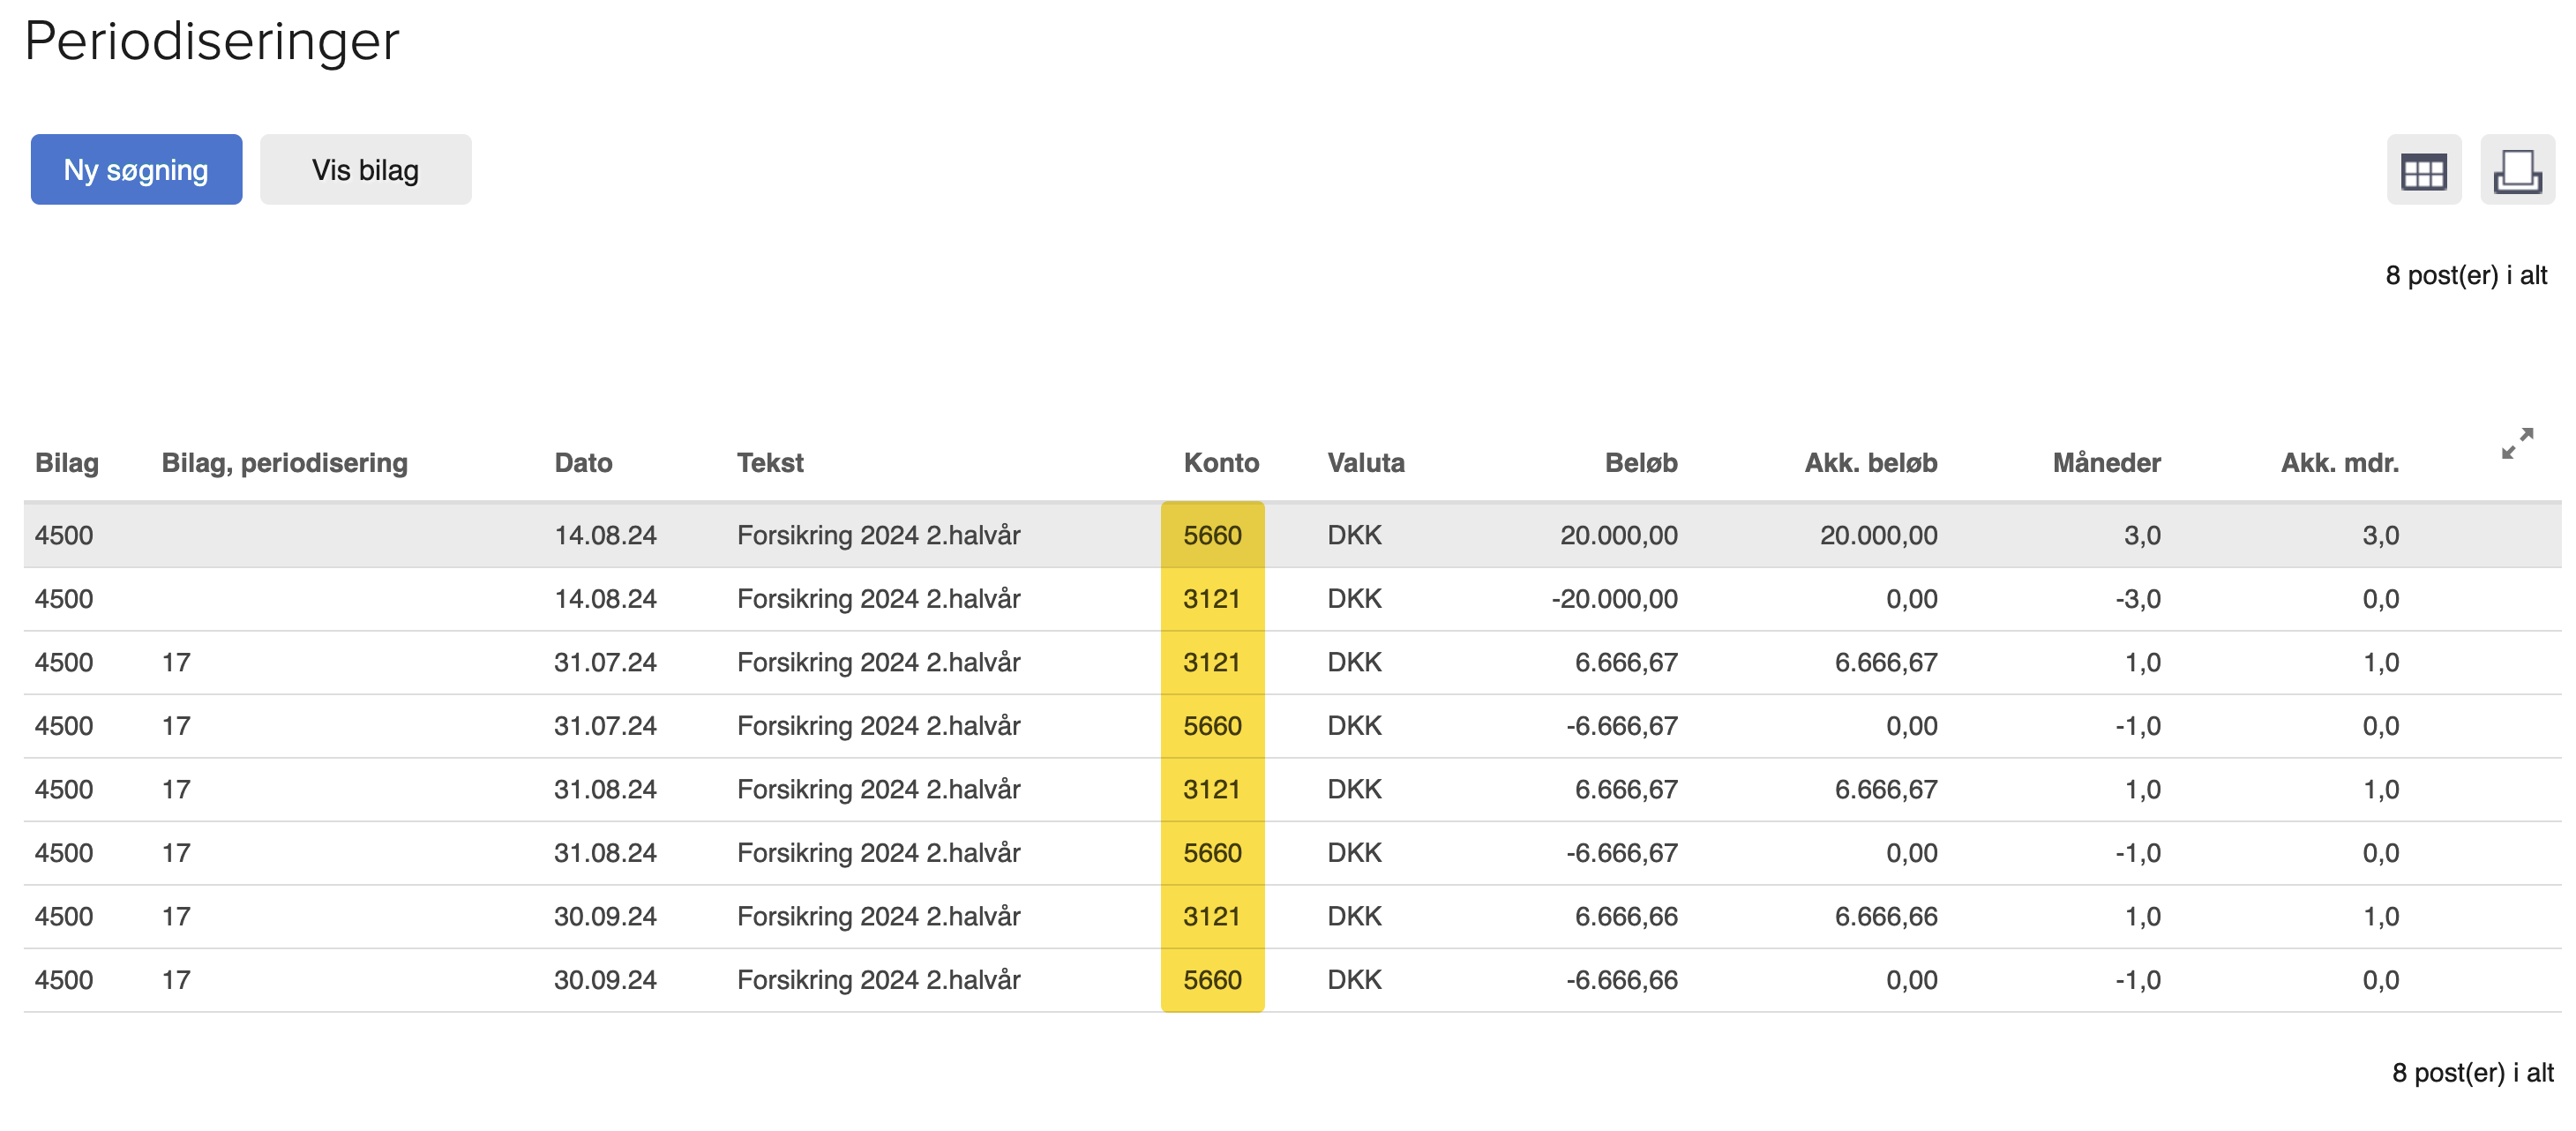Click highlighted Konto 5660 in 30.09.24 row
This screenshot has height=1131, width=2576.
pyautogui.click(x=1212, y=980)
